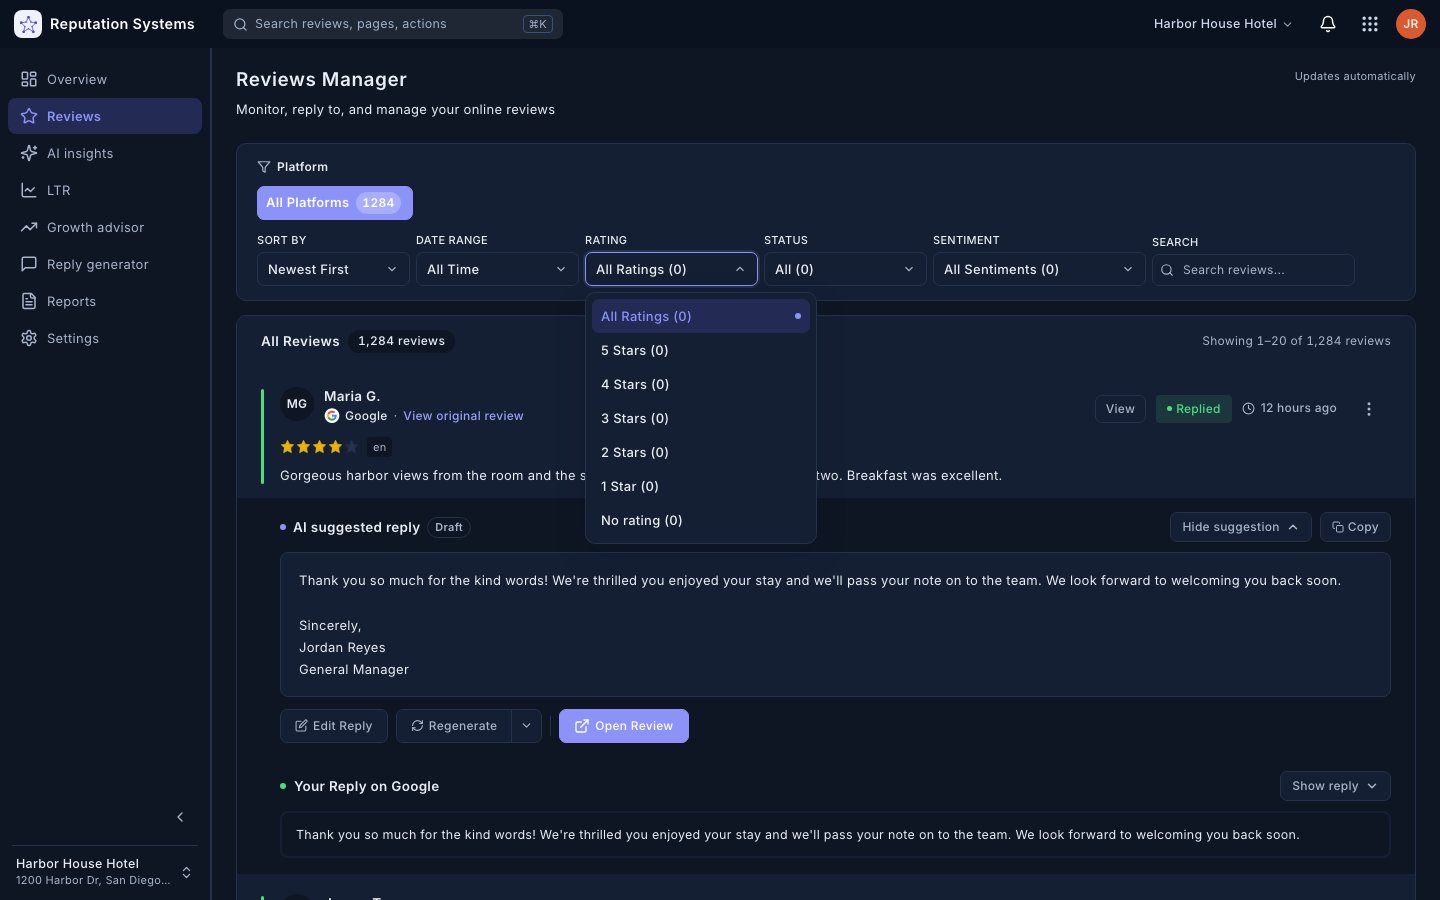Click Open Review
The height and width of the screenshot is (900, 1440).
[x=624, y=726]
